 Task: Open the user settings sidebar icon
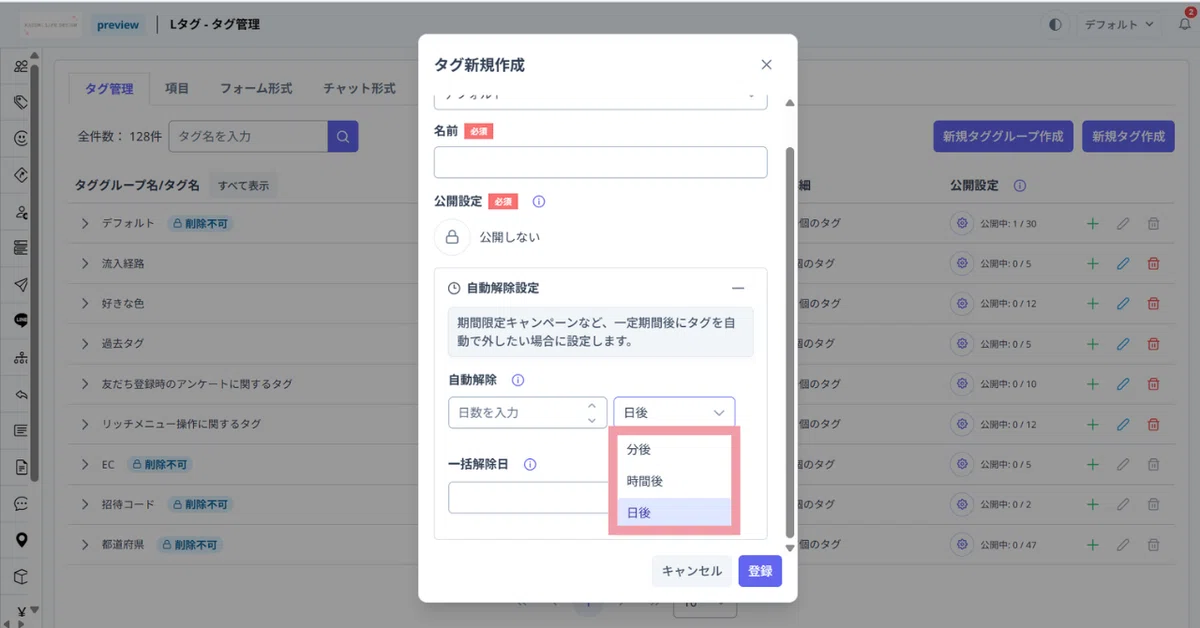coord(21,211)
